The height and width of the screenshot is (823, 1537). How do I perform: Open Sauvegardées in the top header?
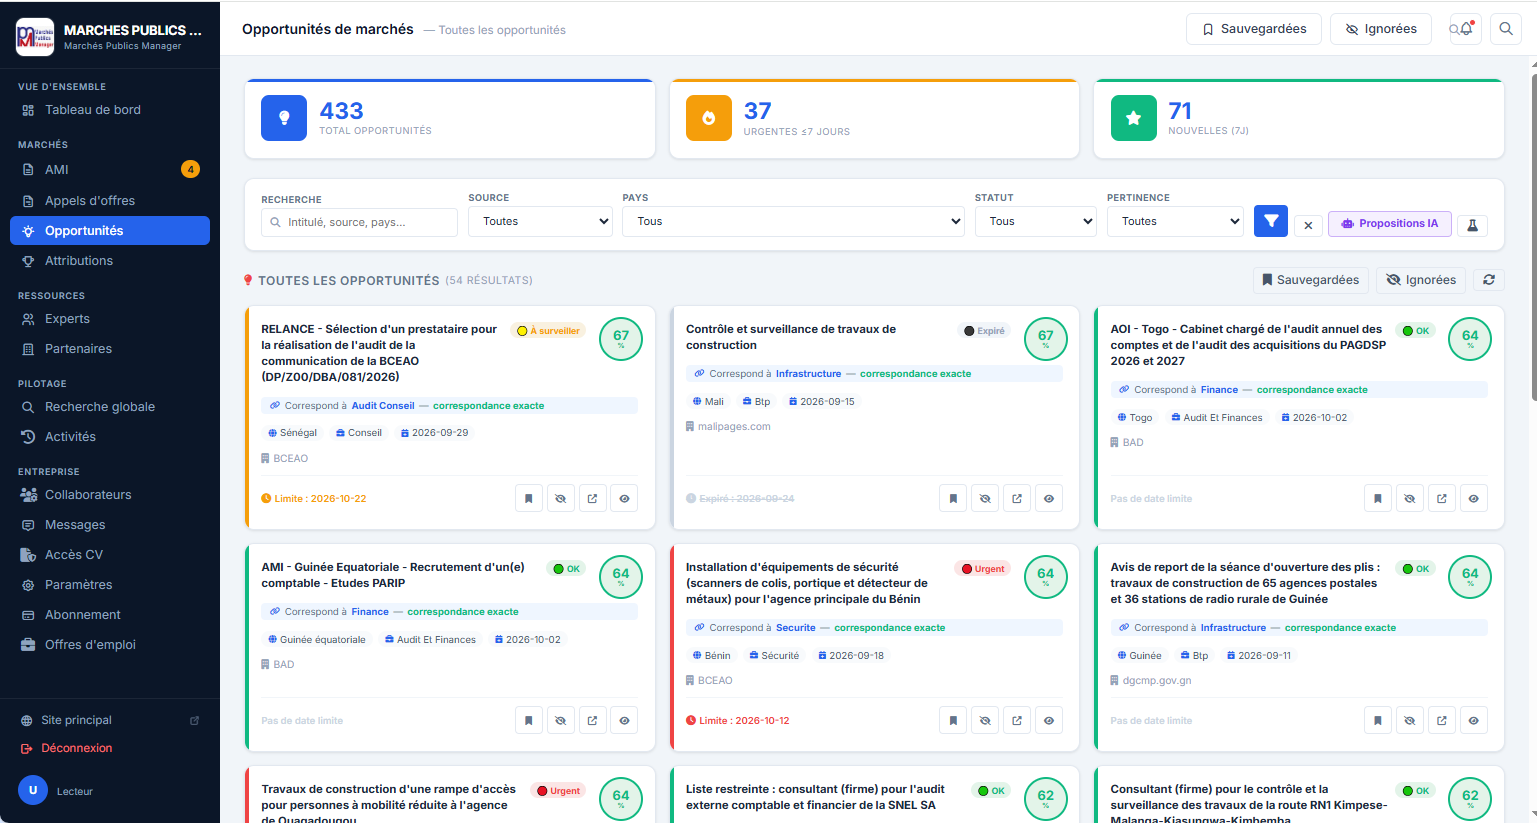[1254, 29]
